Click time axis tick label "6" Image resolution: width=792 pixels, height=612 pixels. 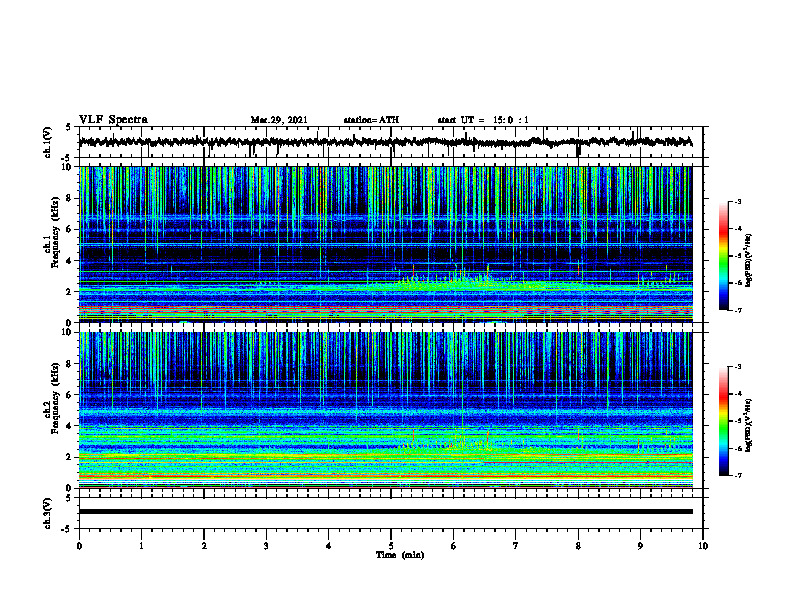point(454,546)
